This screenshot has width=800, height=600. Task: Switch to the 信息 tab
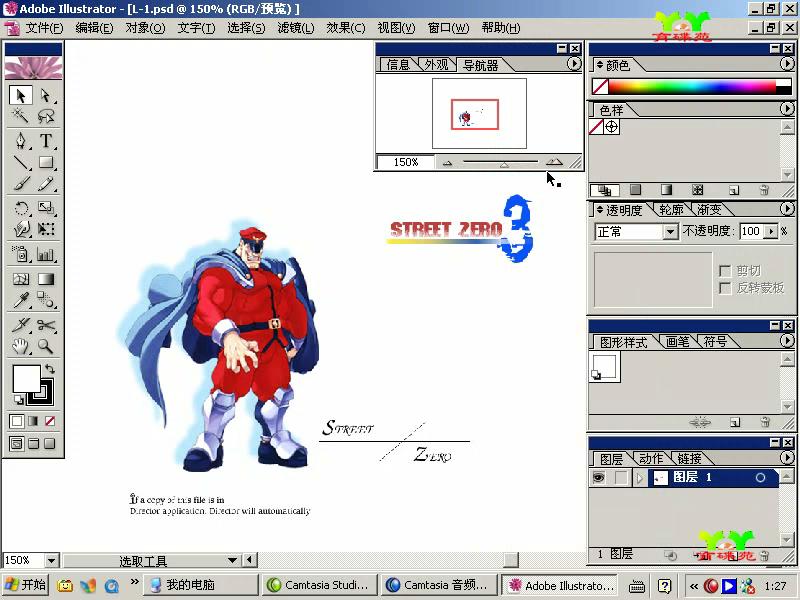pyautogui.click(x=398, y=65)
